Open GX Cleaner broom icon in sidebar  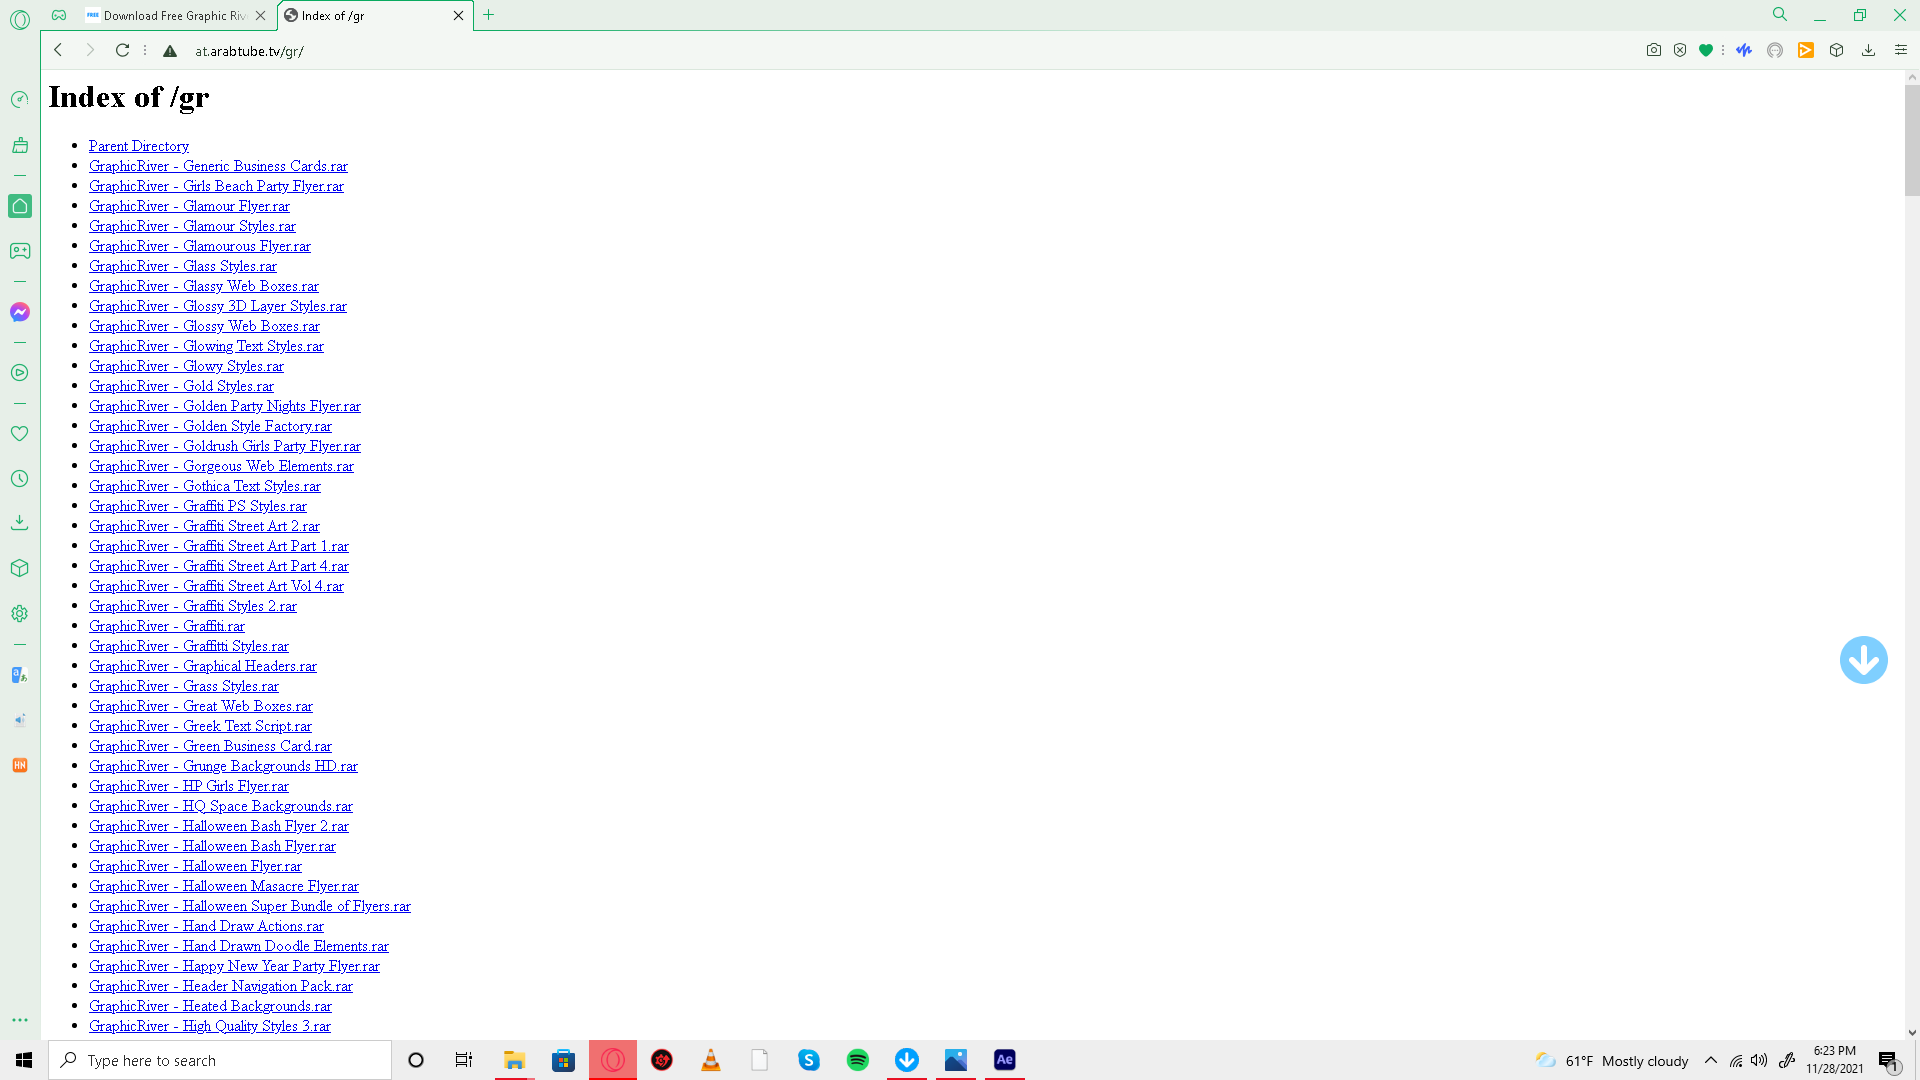[20, 145]
